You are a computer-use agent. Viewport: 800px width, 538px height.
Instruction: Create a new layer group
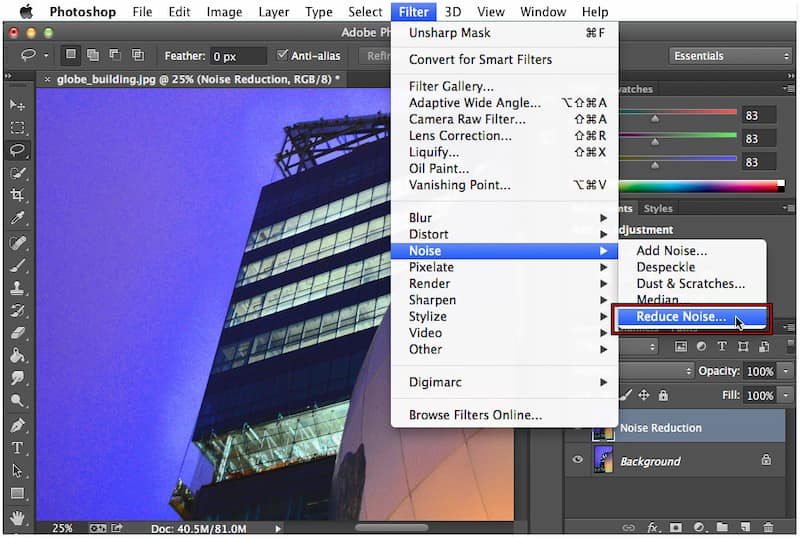coord(722,527)
